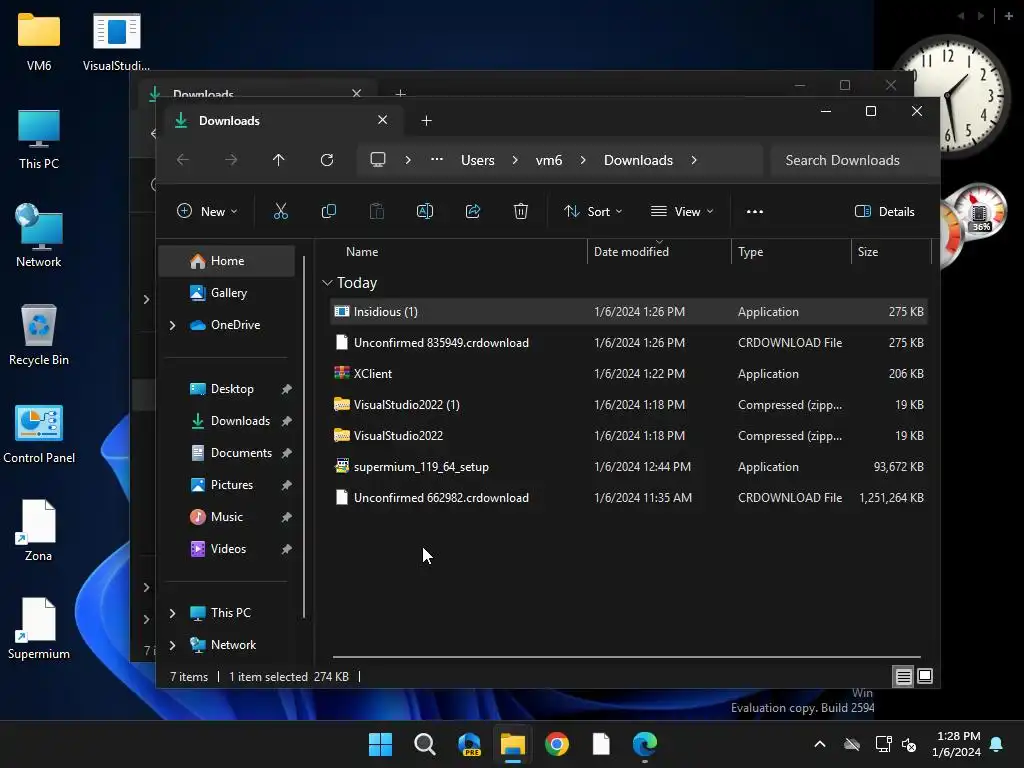Go up one folder level arrow
Viewport: 1024px width, 768px height.
278,160
